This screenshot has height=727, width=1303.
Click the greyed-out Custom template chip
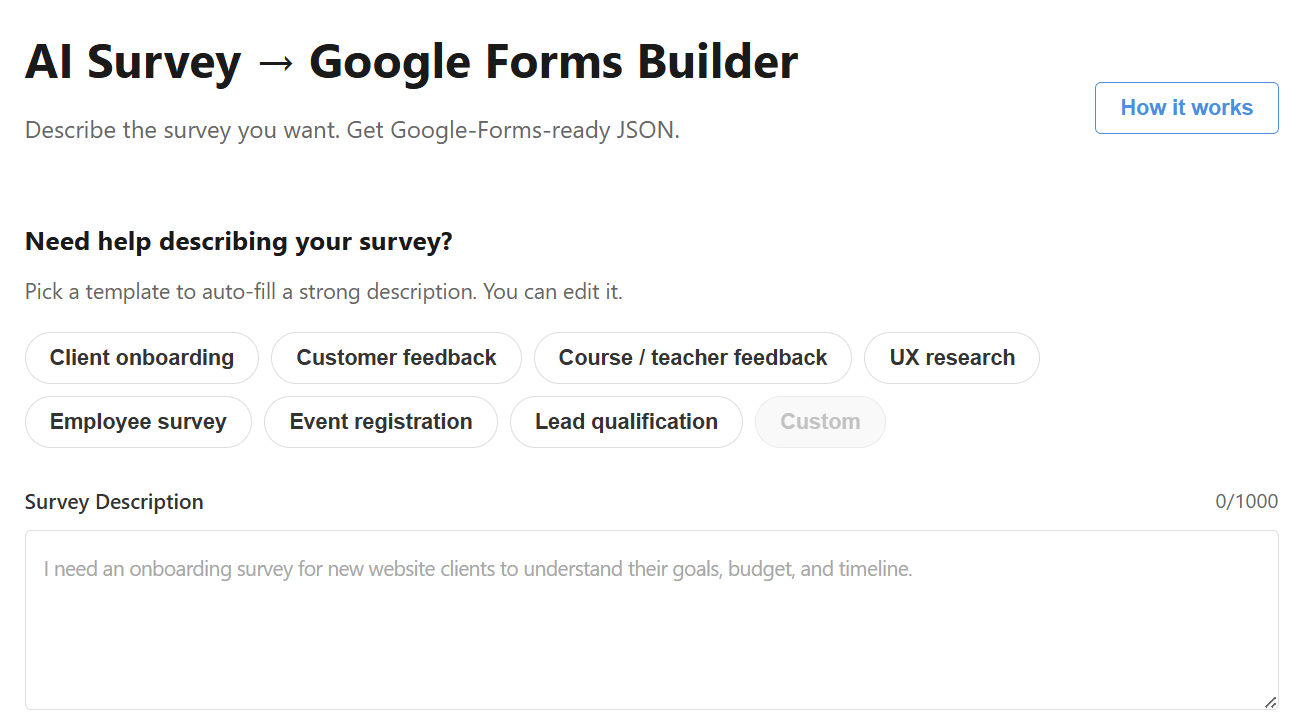820,421
